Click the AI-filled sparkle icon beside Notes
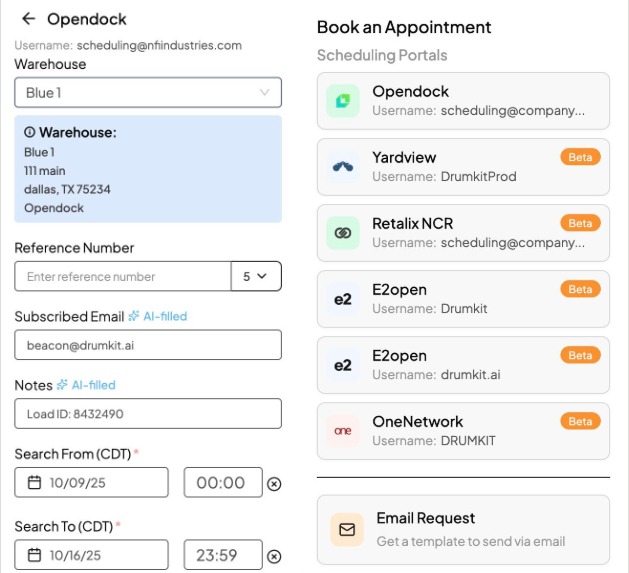 click(x=62, y=385)
